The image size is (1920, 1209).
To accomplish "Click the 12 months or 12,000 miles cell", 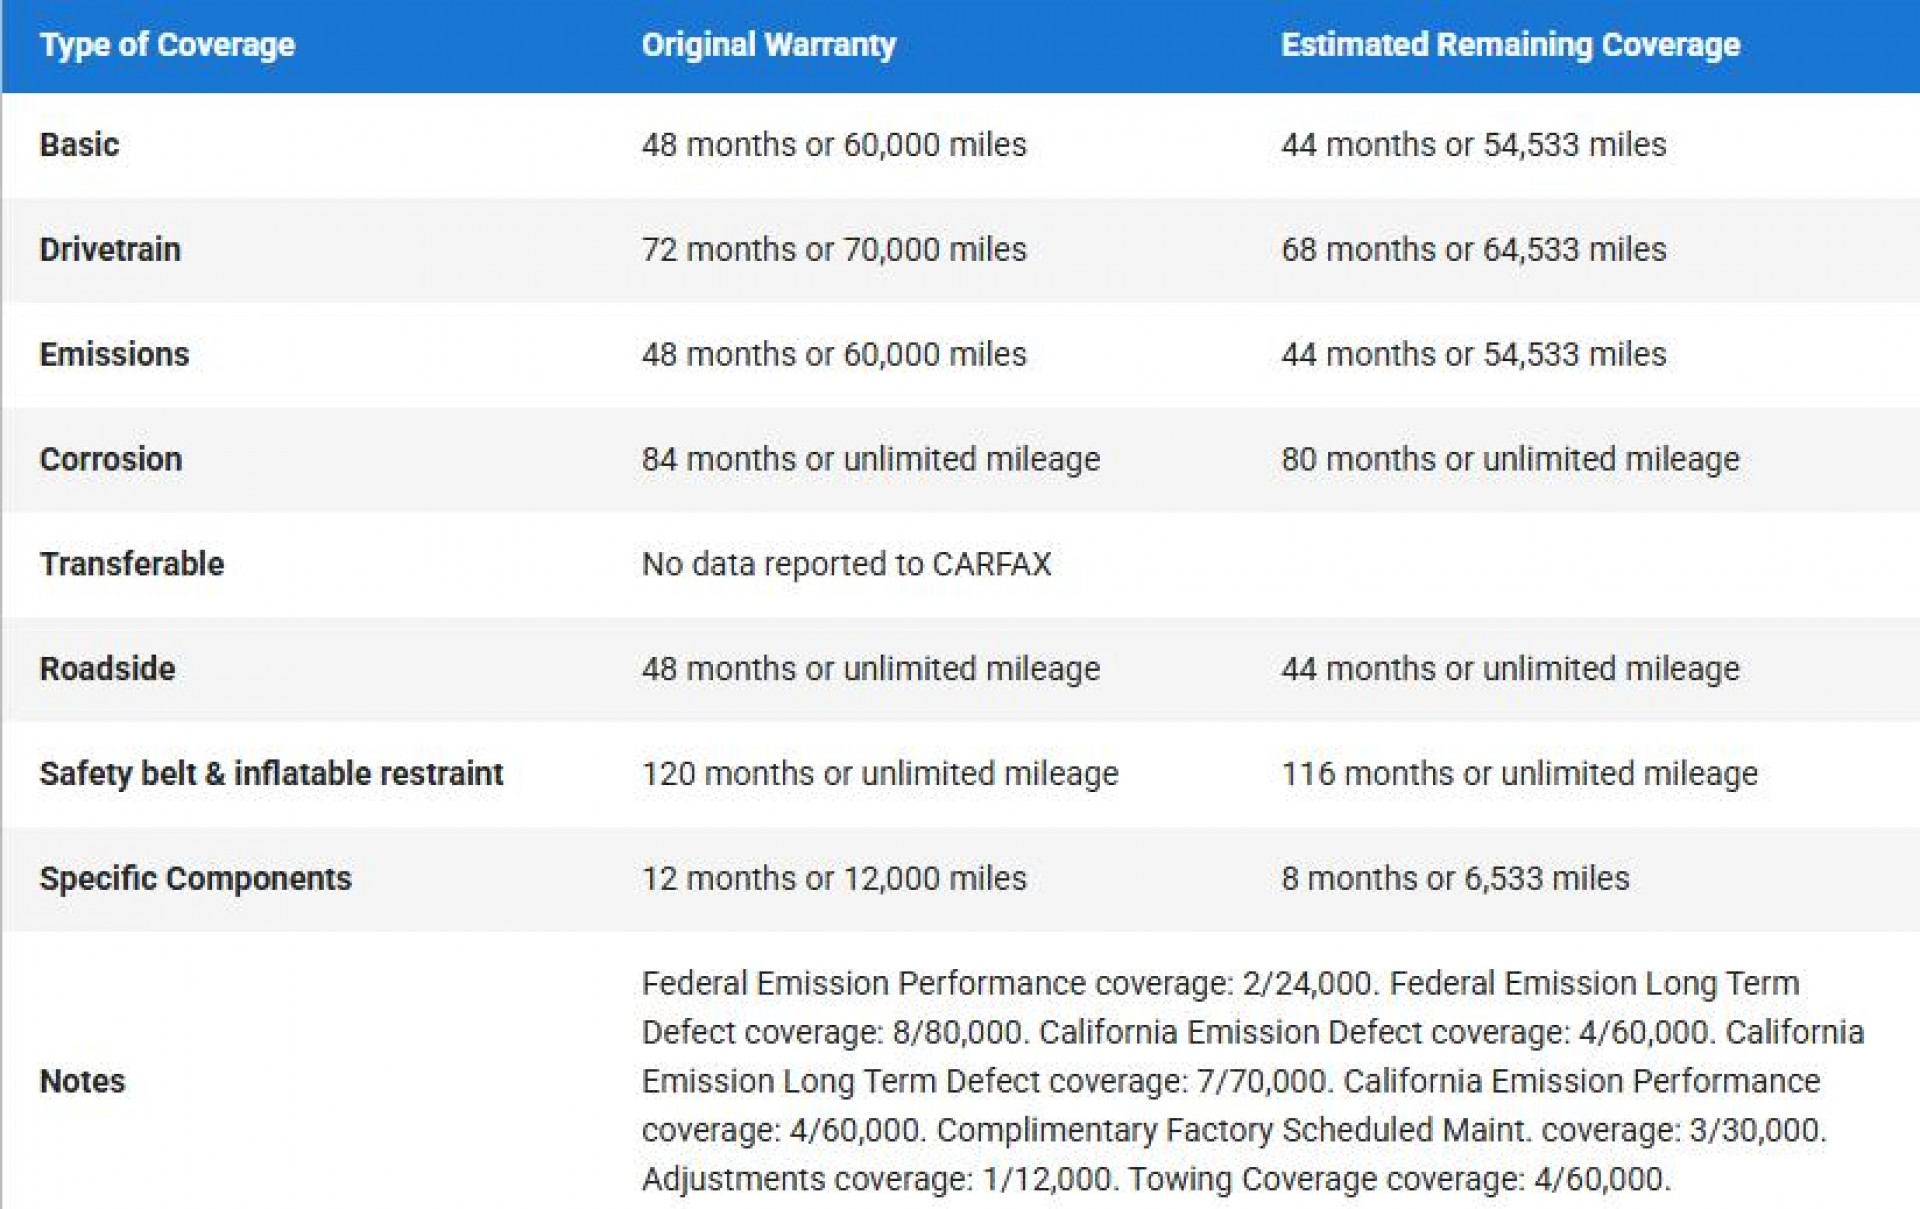I will tap(834, 878).
